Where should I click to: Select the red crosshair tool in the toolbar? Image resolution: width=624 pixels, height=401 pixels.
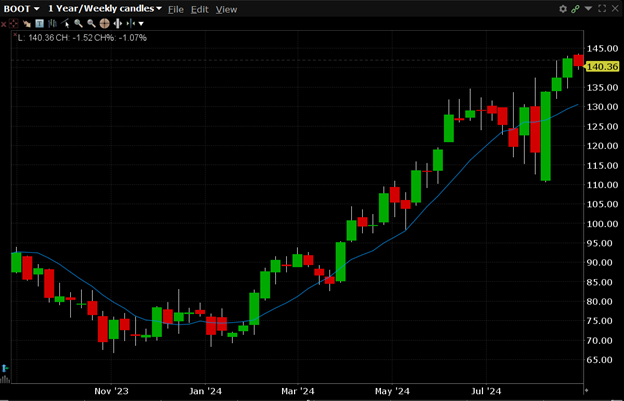[13, 23]
